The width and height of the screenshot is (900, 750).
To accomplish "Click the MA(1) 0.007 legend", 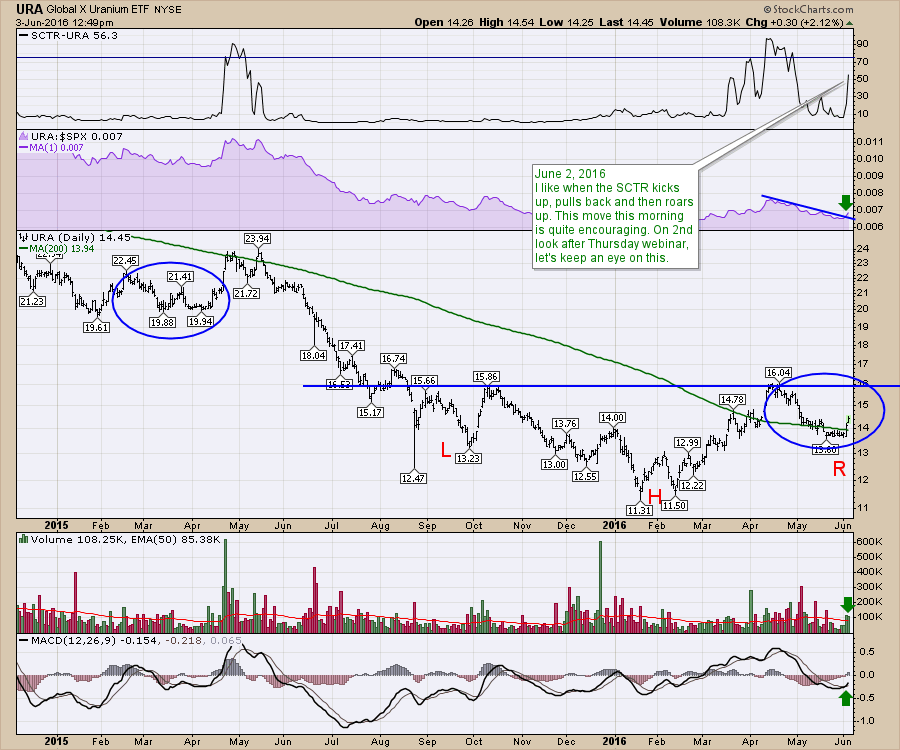I will point(51,147).
